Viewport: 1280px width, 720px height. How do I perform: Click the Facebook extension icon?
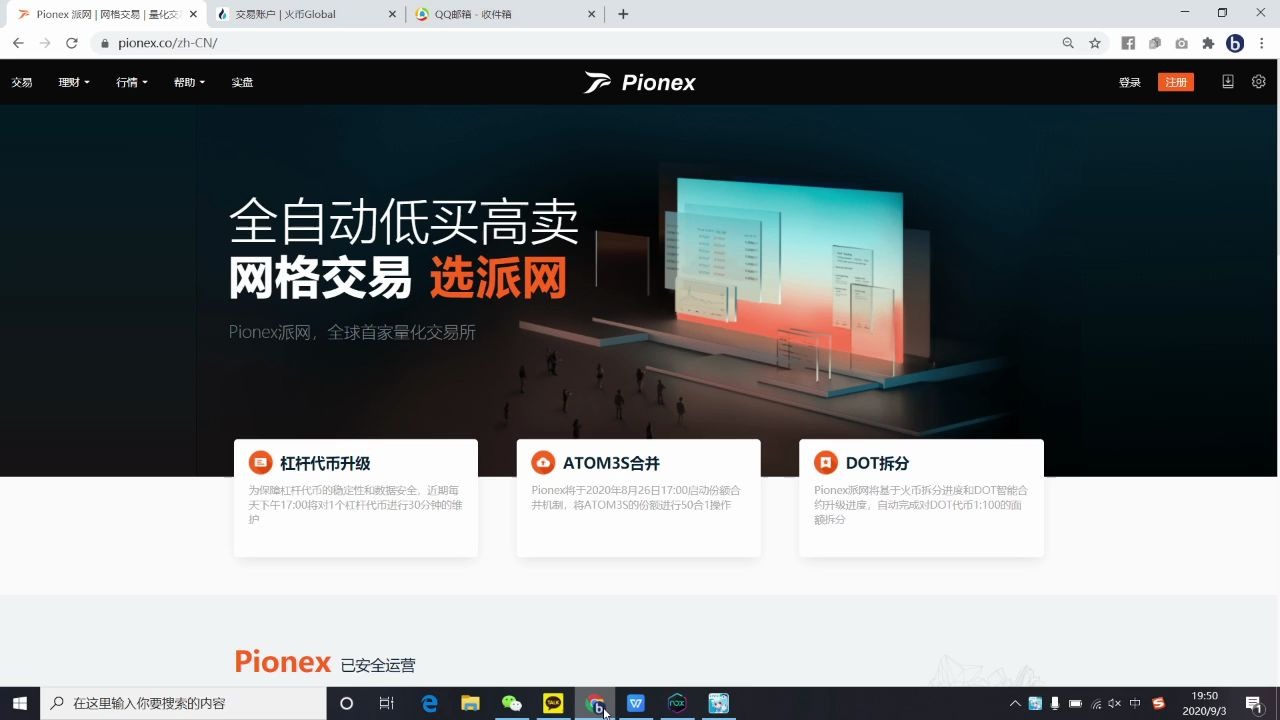1128,43
